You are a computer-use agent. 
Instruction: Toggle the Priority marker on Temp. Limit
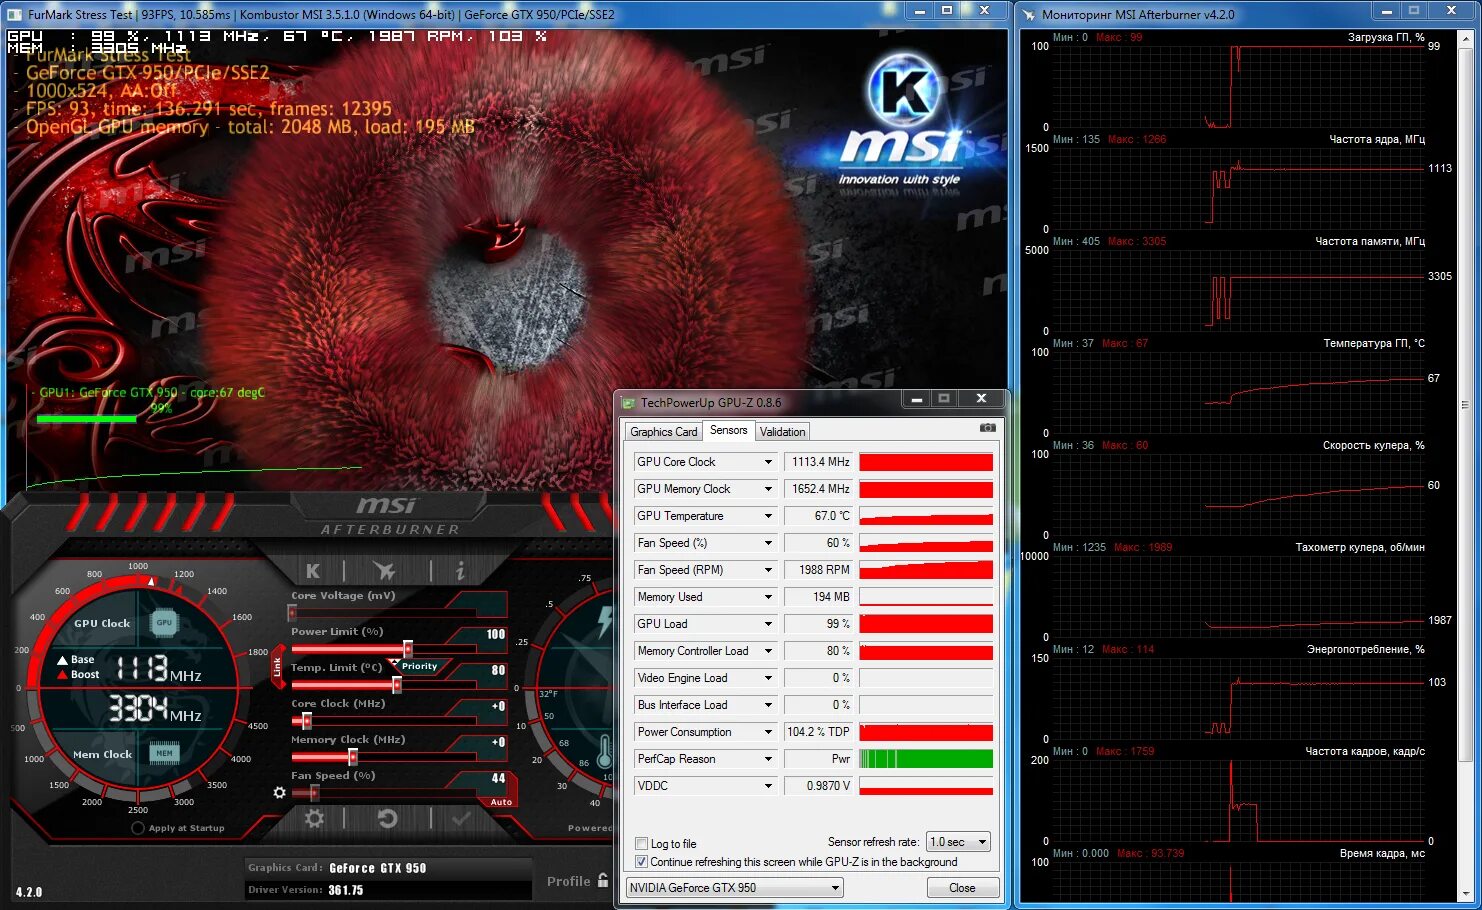click(419, 666)
